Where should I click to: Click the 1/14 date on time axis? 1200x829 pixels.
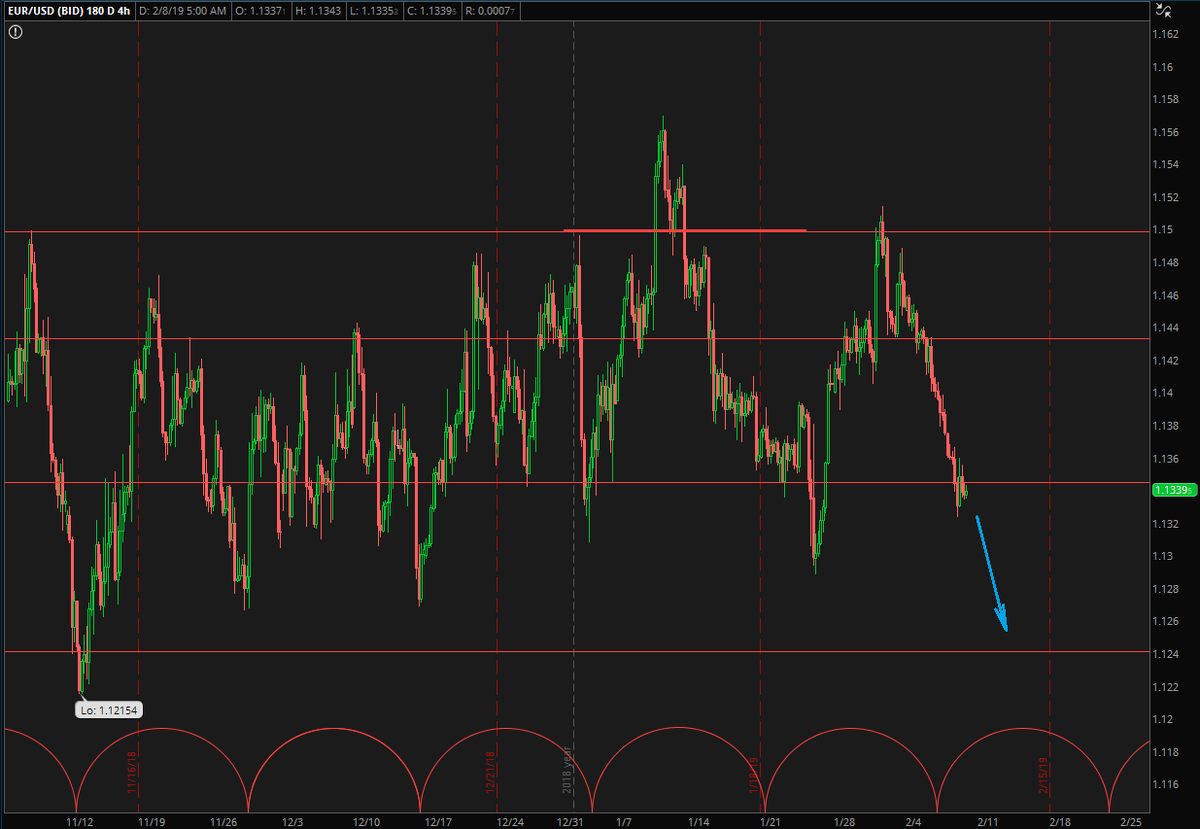pos(698,821)
